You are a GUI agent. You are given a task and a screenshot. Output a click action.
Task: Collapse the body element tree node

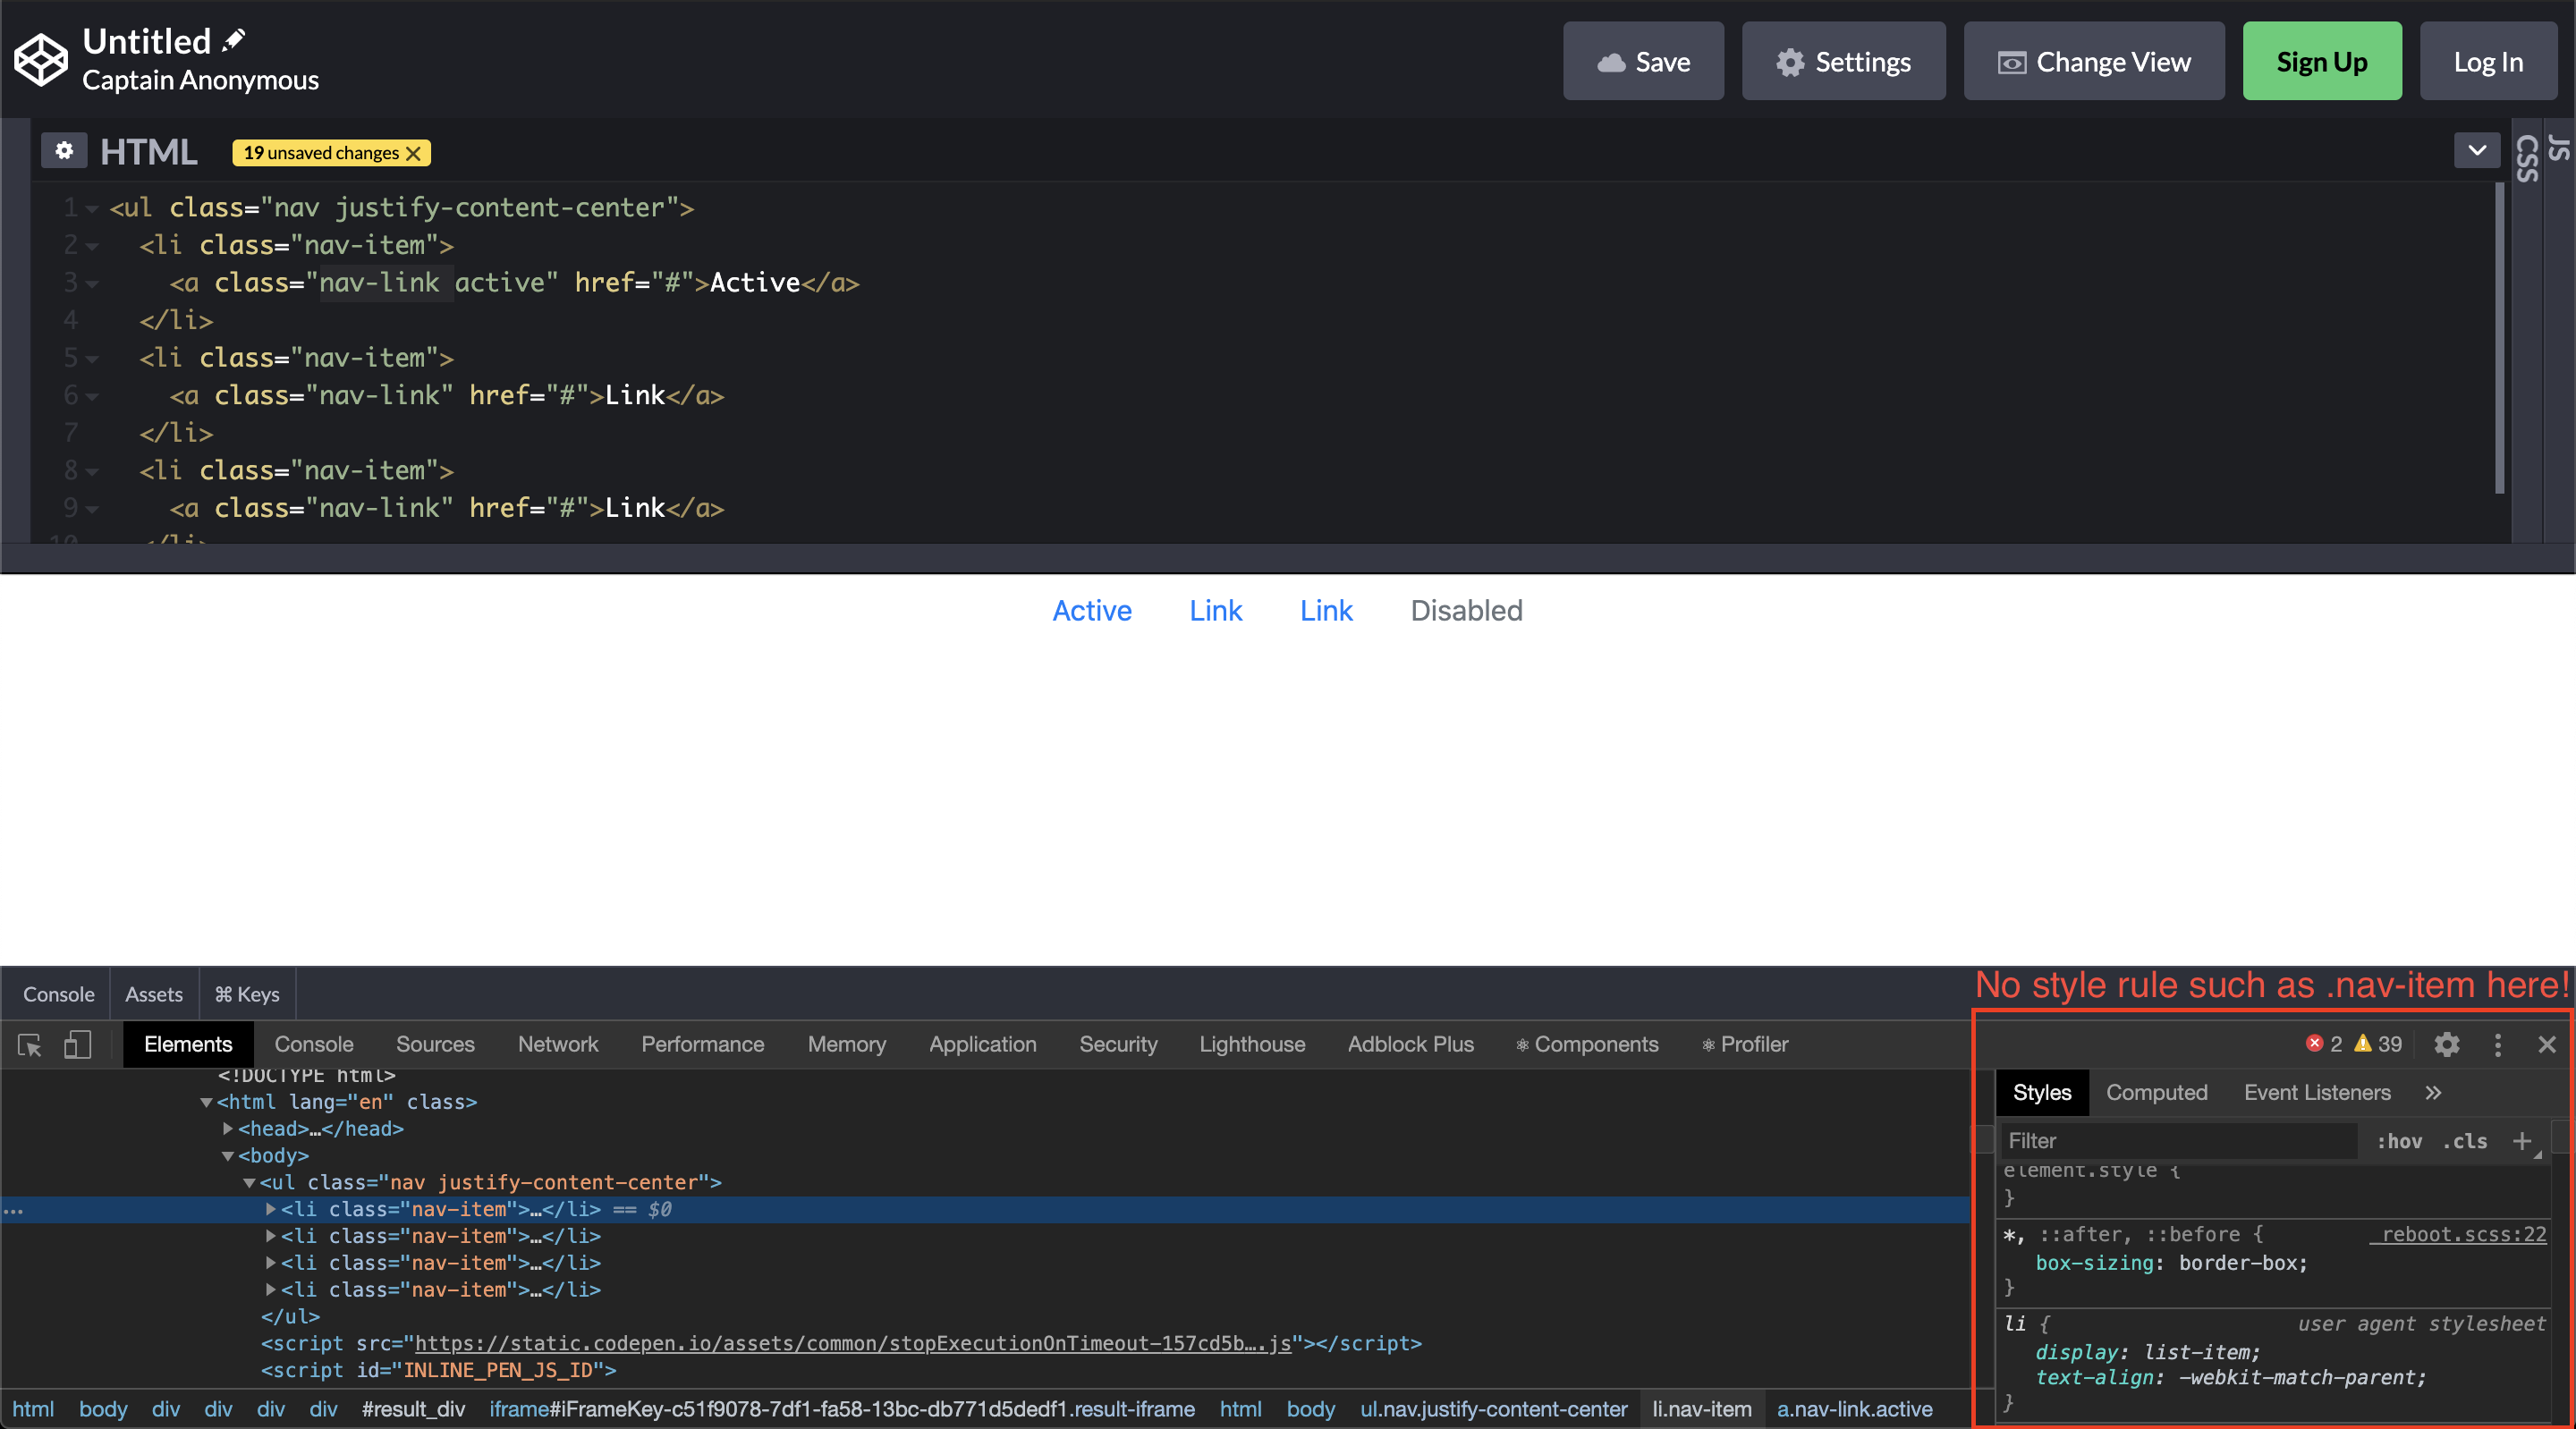coord(228,1155)
